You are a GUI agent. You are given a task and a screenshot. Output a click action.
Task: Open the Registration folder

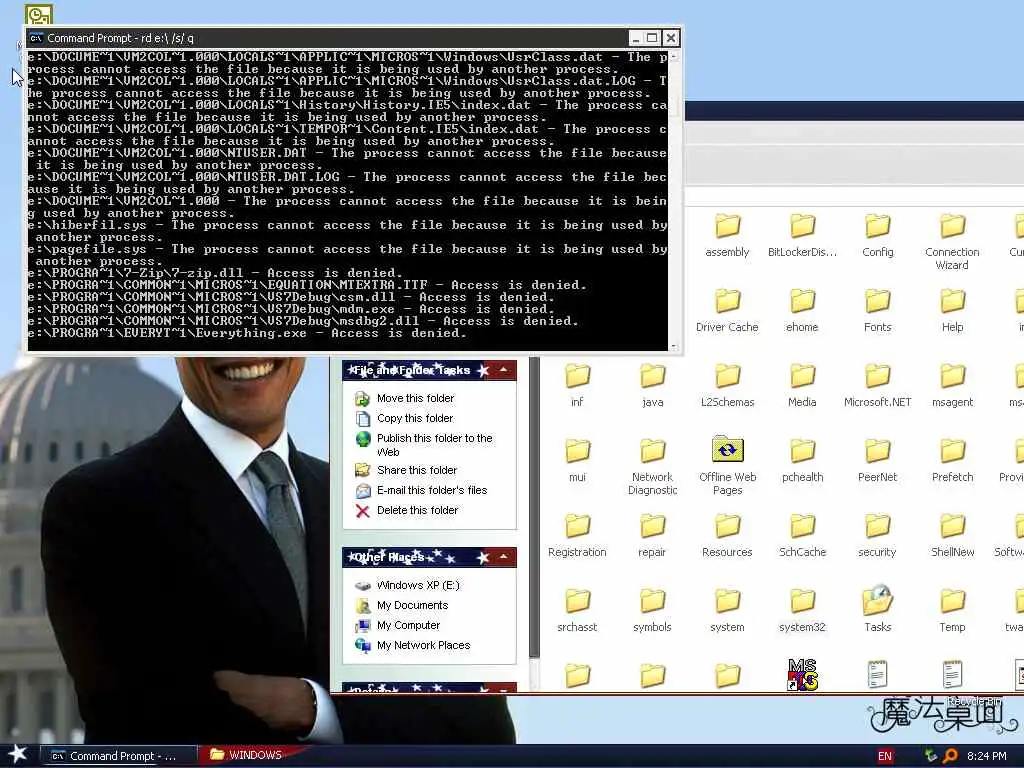click(x=577, y=536)
